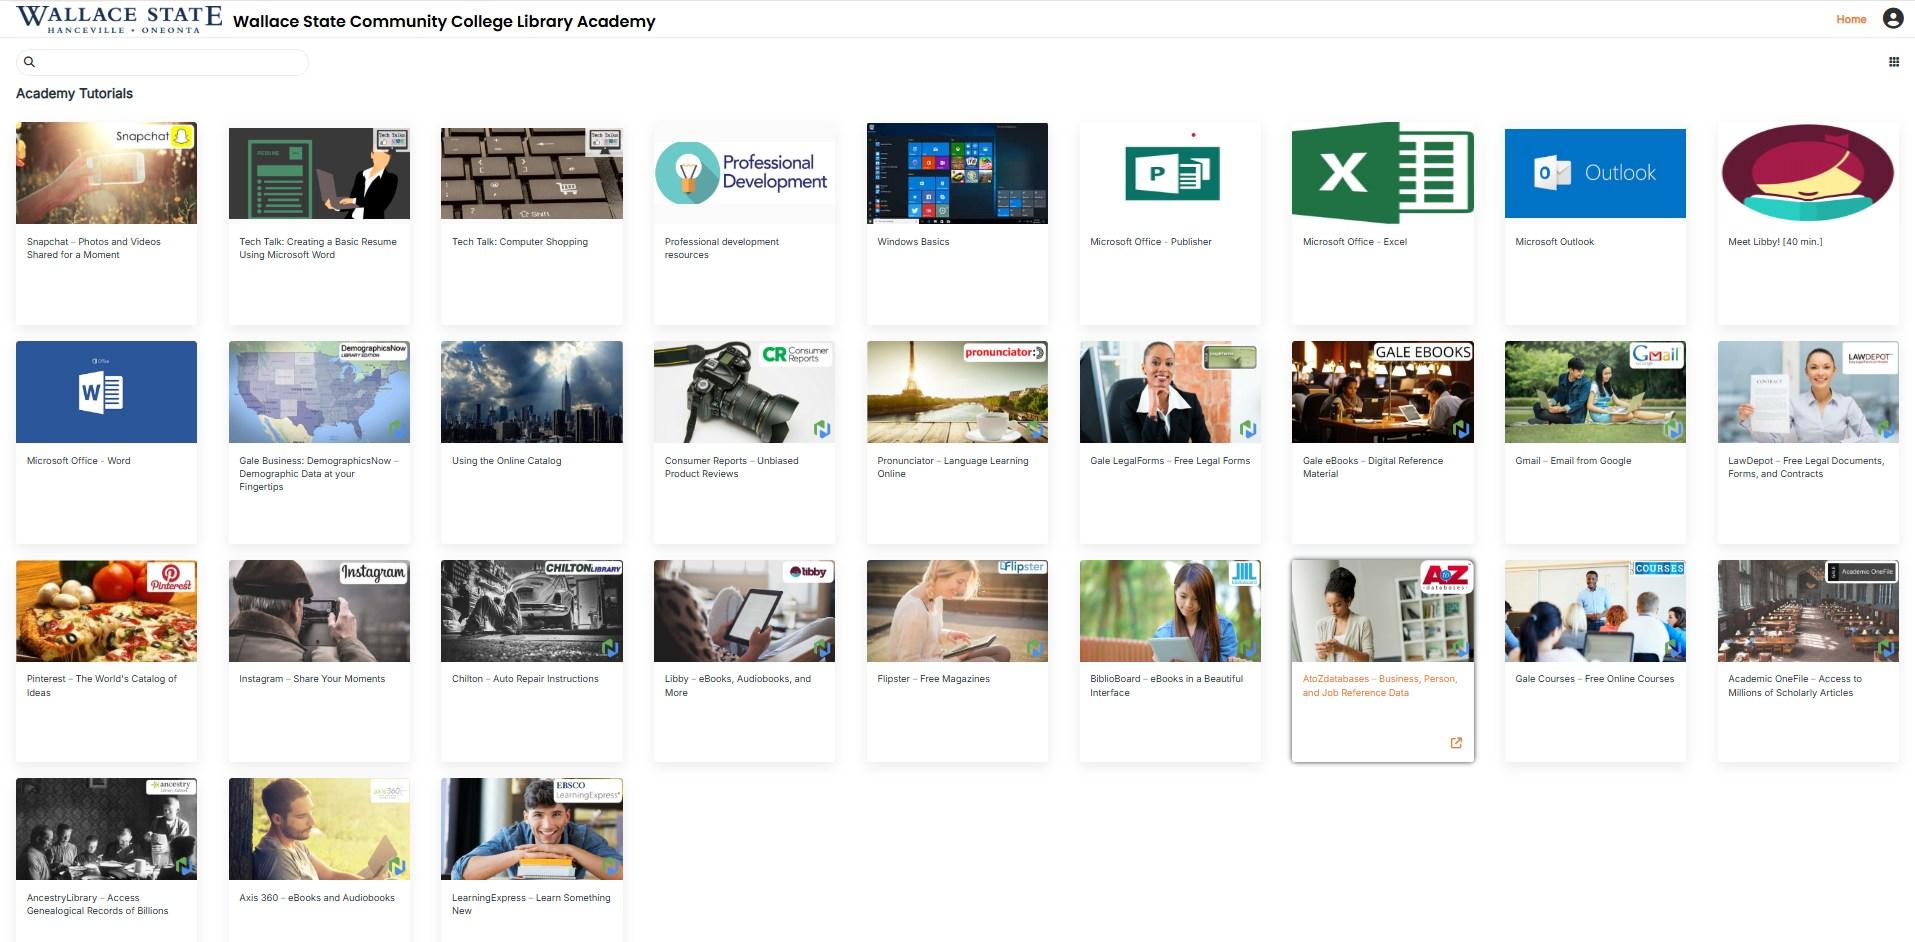Click the Microsoft Word logo thumbnail
Image resolution: width=1915 pixels, height=942 pixels.
(106, 392)
